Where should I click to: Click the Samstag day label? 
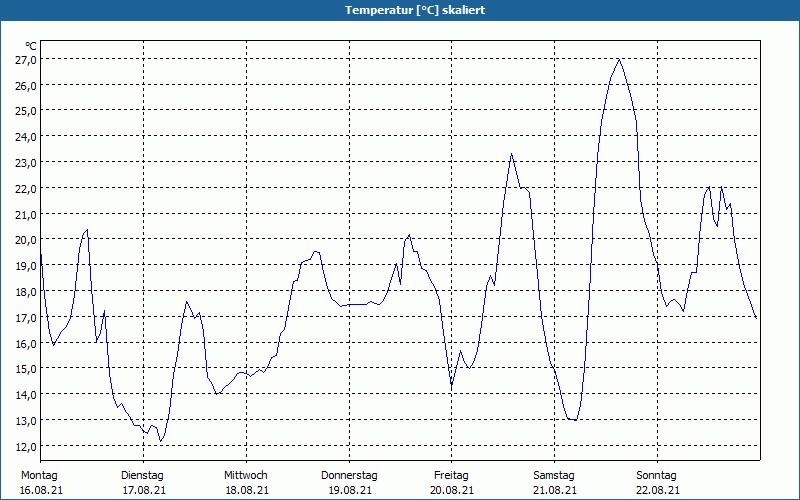(554, 475)
